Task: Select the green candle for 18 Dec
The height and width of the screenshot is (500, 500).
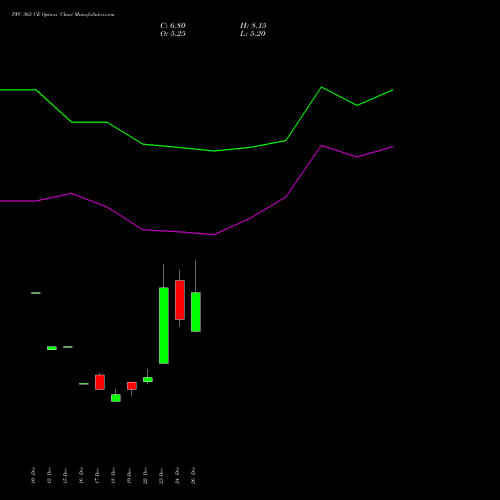Action: 116,398
